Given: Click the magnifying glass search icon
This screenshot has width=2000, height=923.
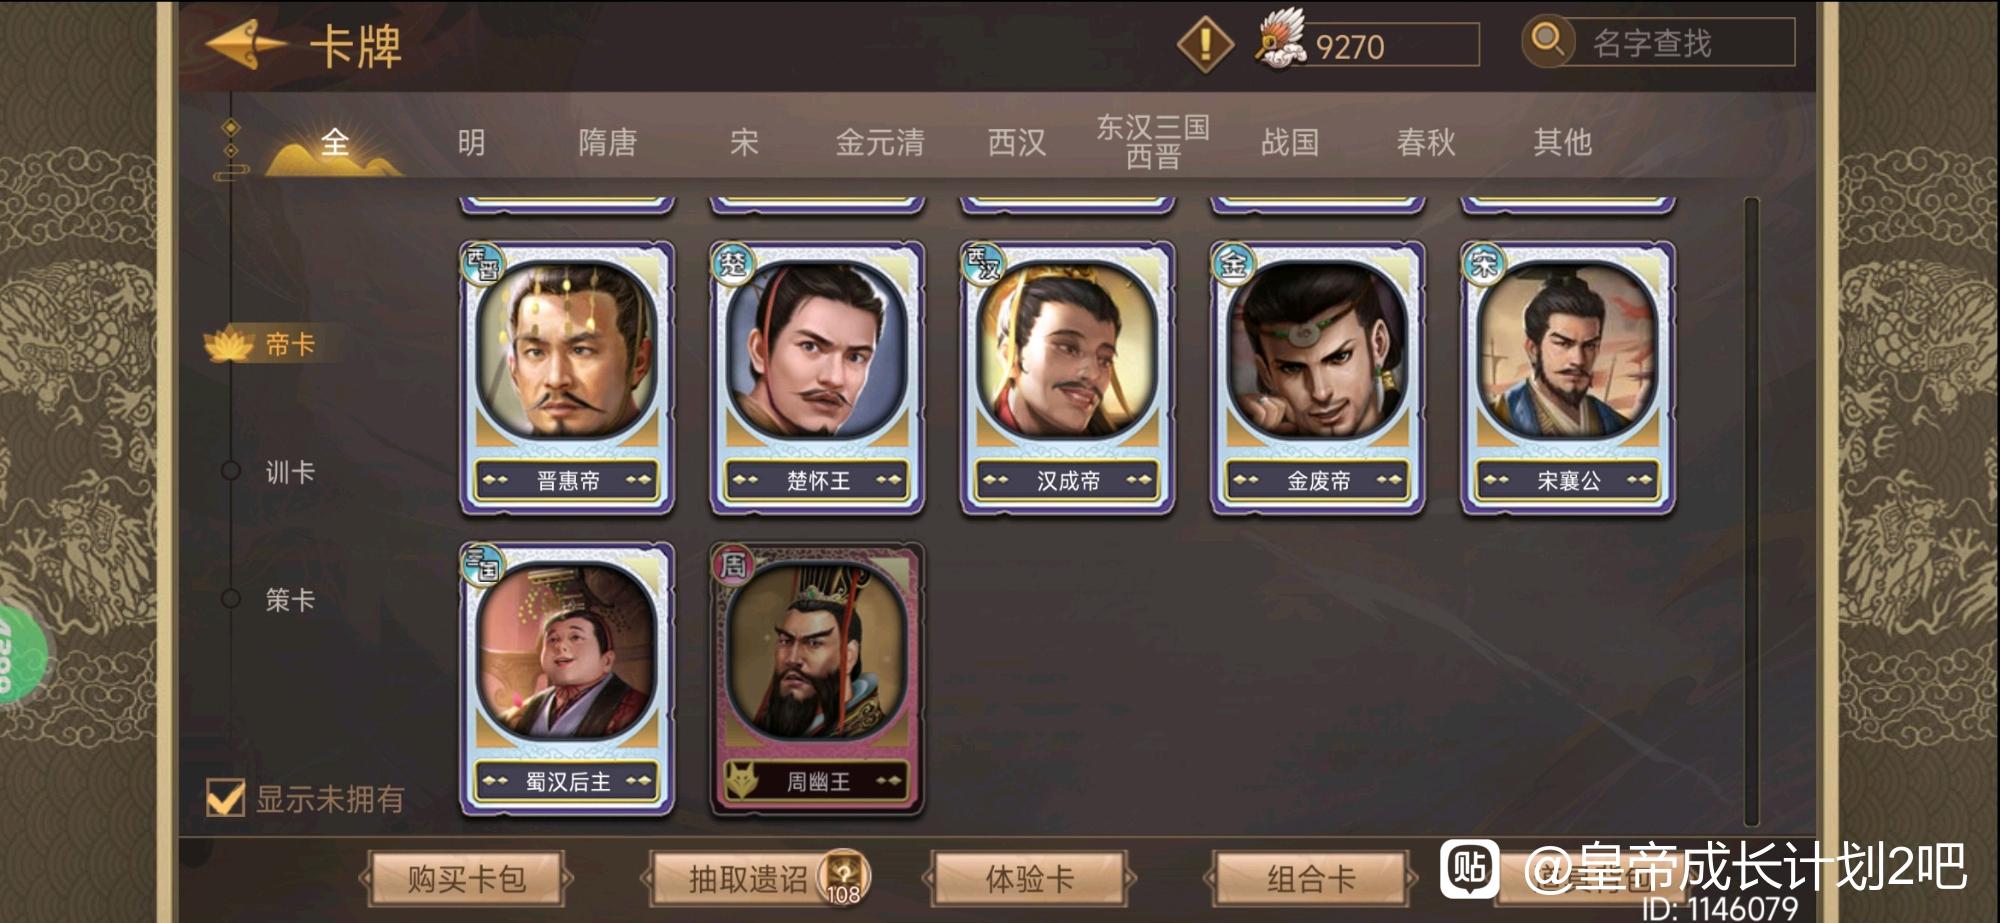Looking at the screenshot, I should (1548, 41).
